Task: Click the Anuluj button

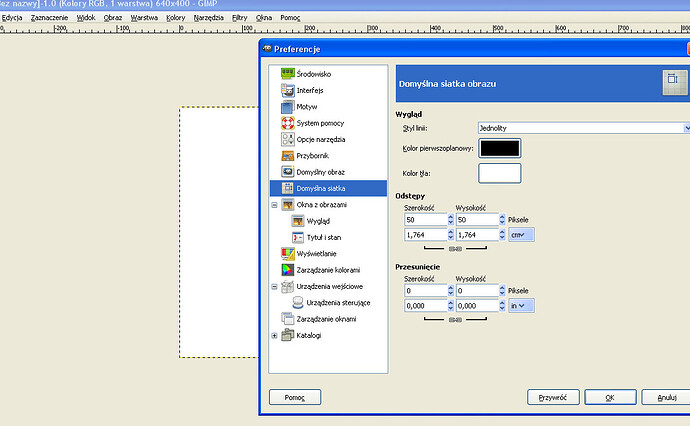Action: point(666,397)
